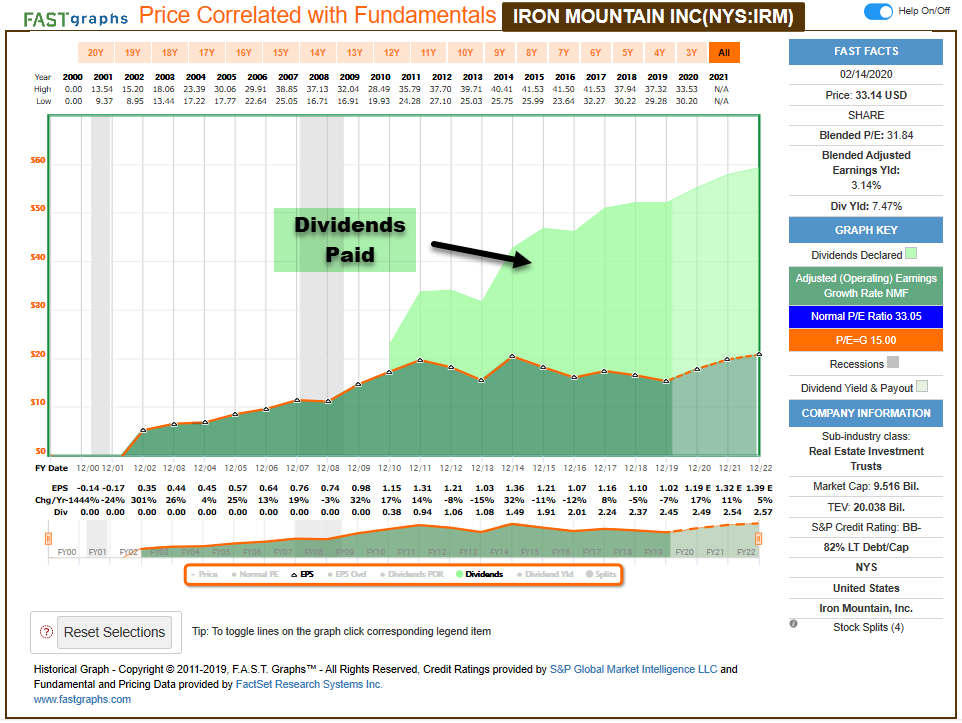Toggle the Dividends POR legend item
Image resolution: width=962 pixels, height=723 pixels.
click(x=412, y=574)
